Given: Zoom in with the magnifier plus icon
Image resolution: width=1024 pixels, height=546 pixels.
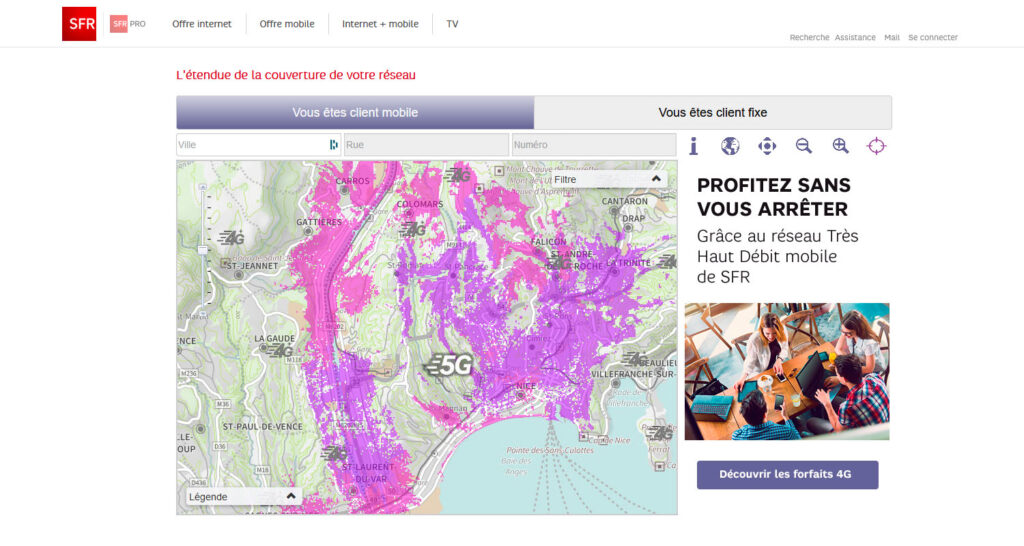Looking at the screenshot, I should [840, 146].
